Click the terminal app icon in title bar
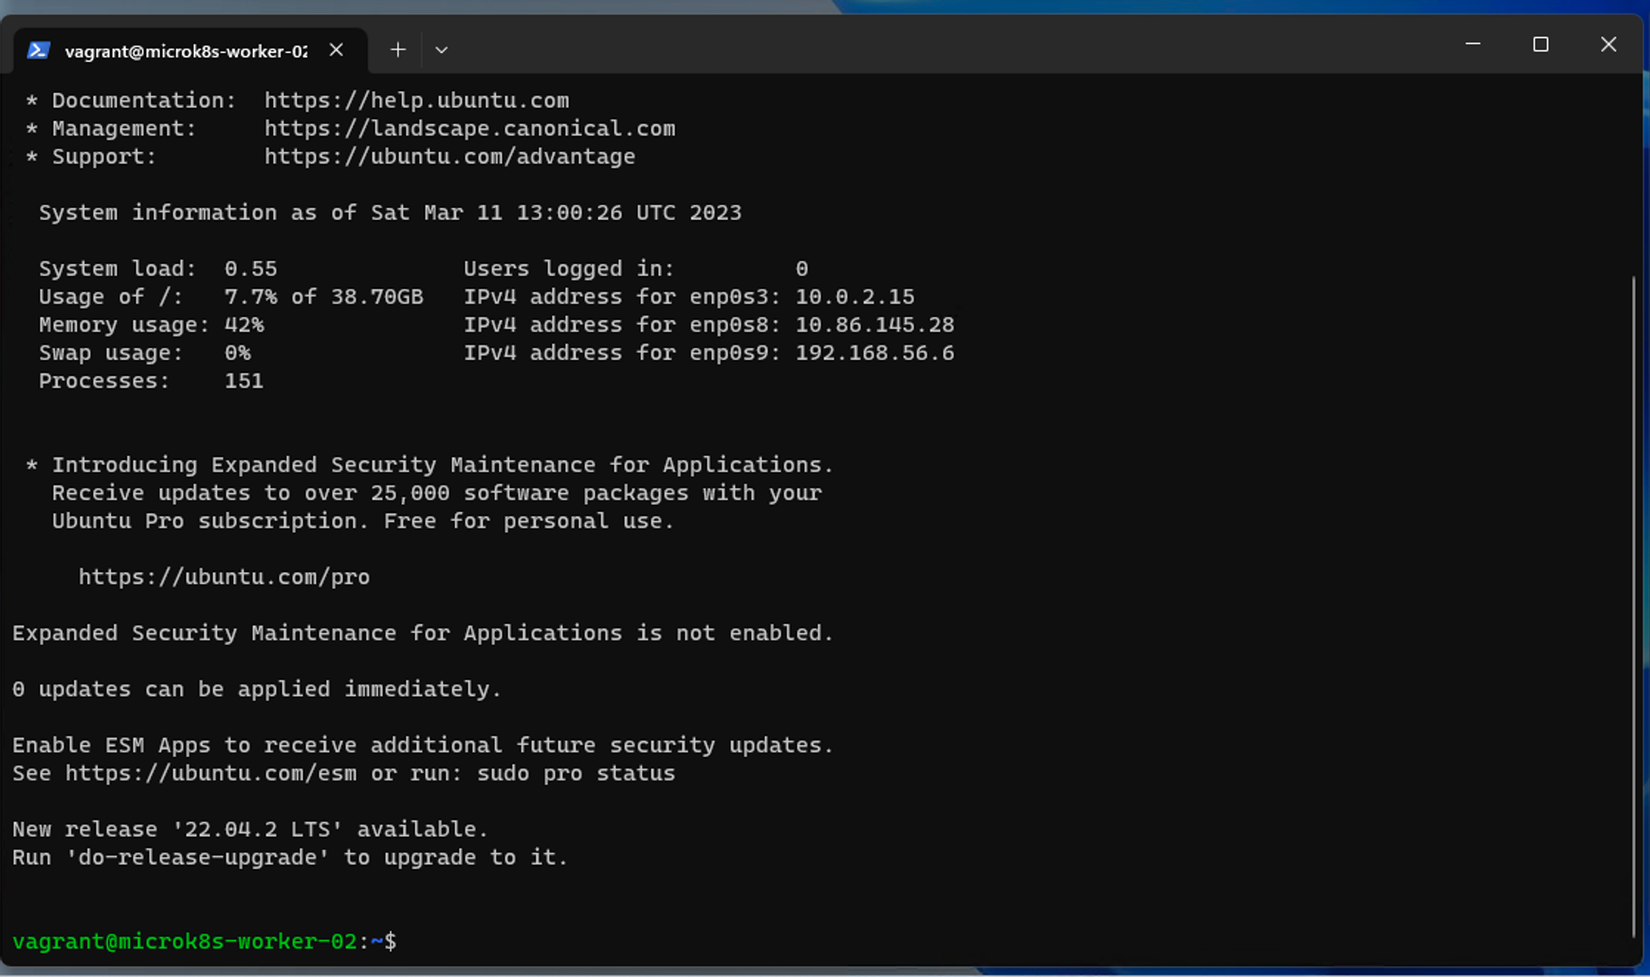 pyautogui.click(x=39, y=50)
